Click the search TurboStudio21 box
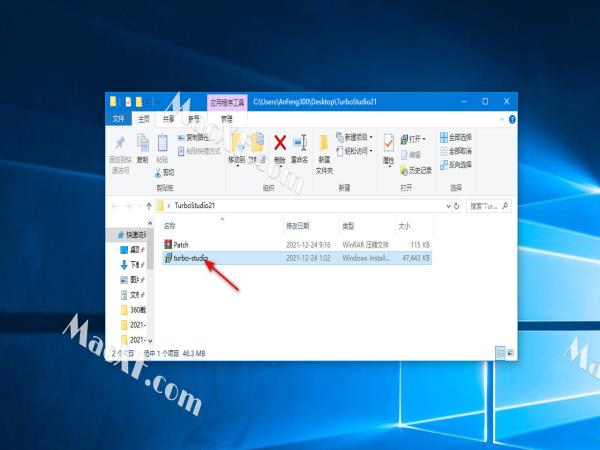Viewport: 600px width, 450px height. [489, 206]
